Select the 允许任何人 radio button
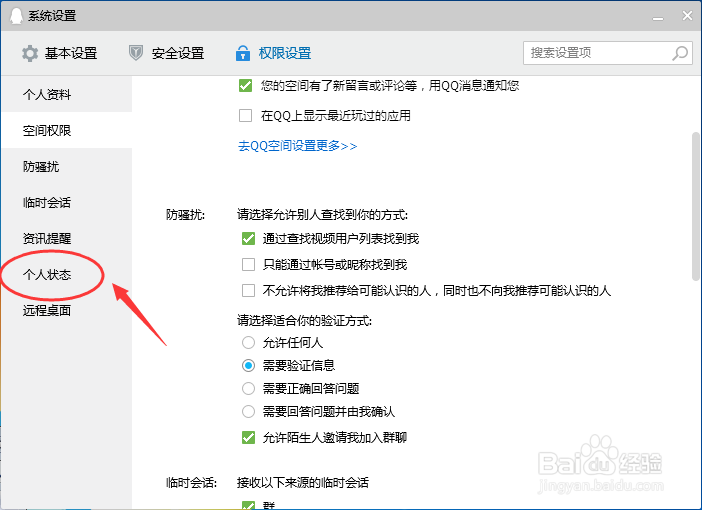The width and height of the screenshot is (702, 510). [x=248, y=343]
